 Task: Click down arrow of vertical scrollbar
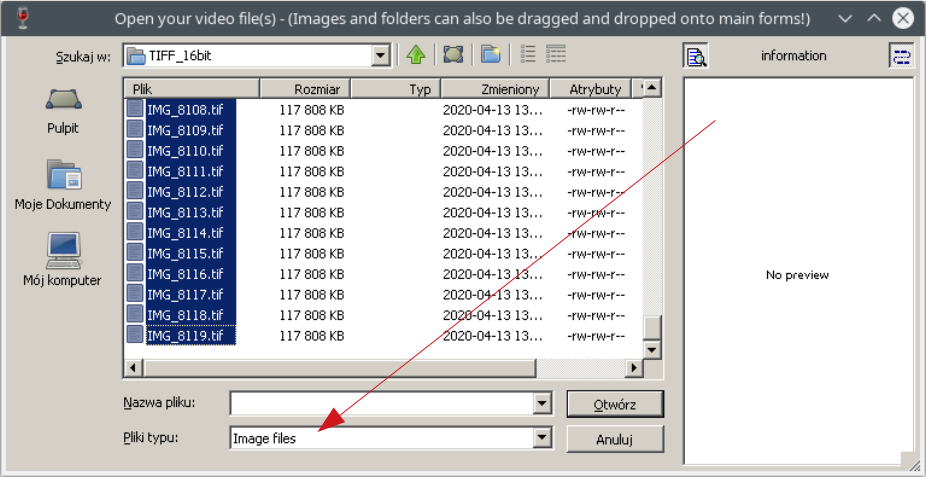(652, 349)
